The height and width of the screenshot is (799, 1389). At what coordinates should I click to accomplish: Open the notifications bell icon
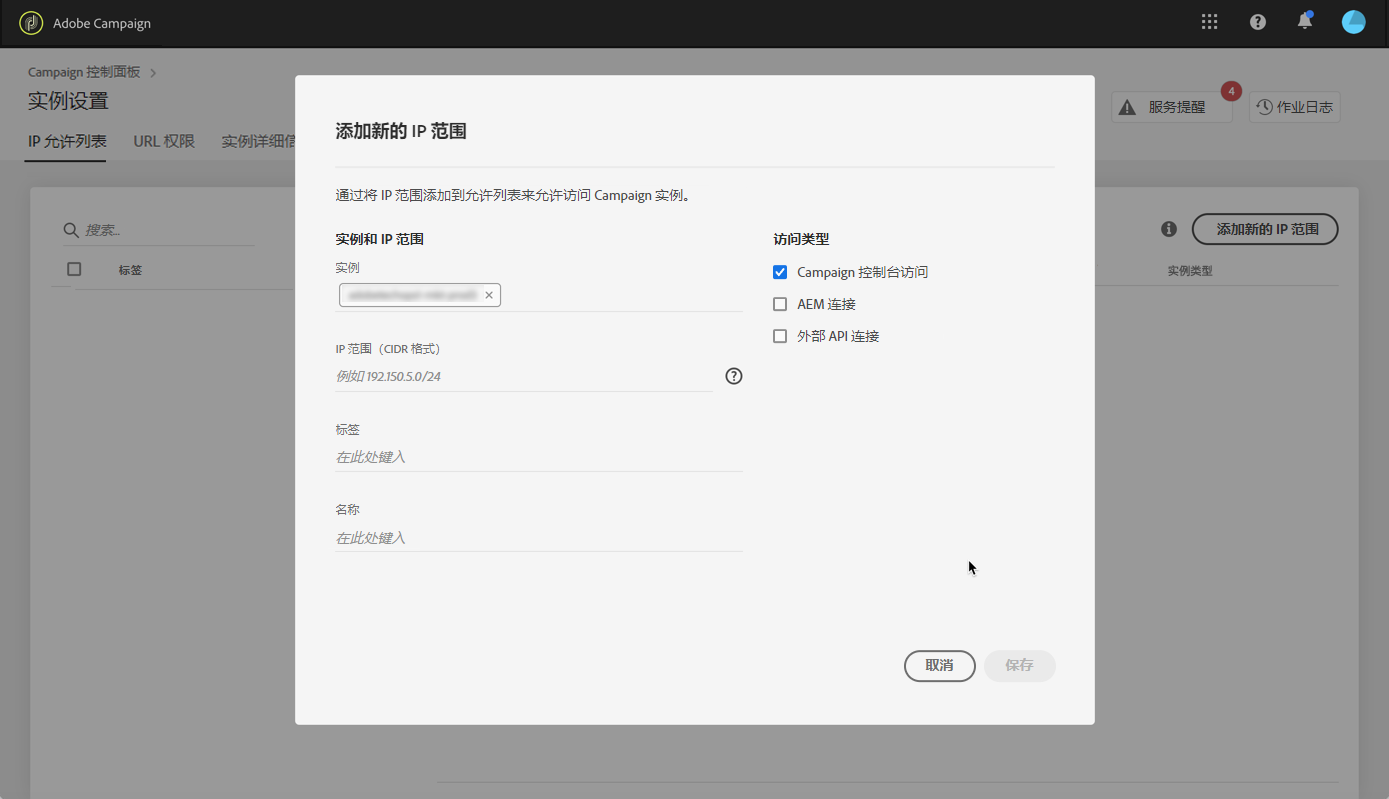(1305, 21)
